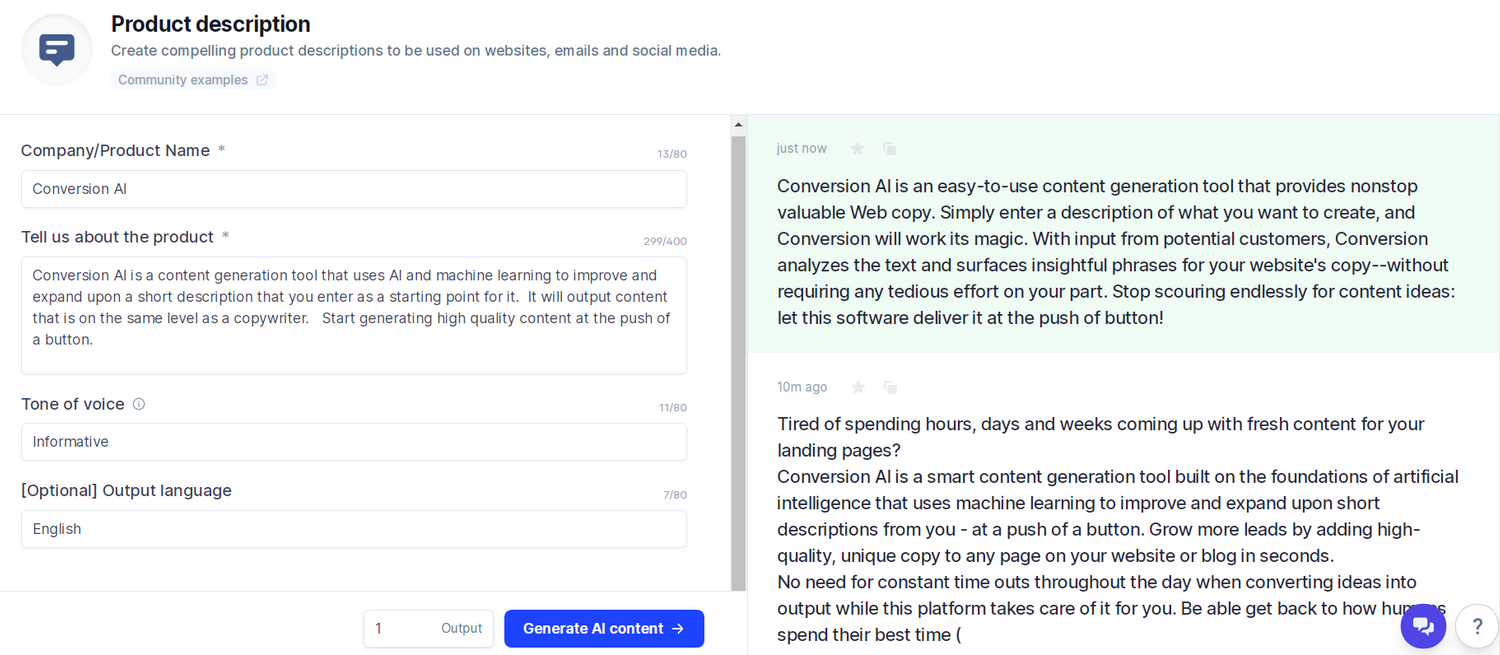Screen dimensions: 1500x655
Task: Click the "10m ago" timestamp label
Action: pos(802,387)
